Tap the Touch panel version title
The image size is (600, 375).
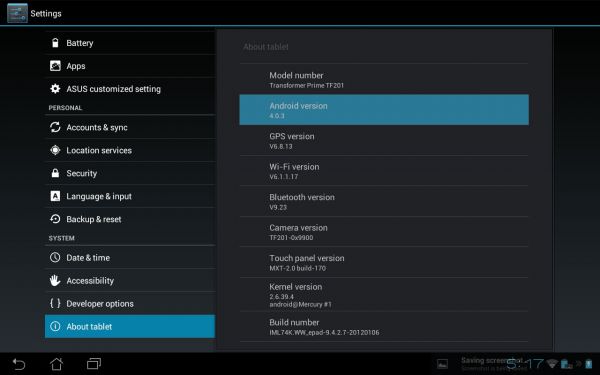click(307, 258)
